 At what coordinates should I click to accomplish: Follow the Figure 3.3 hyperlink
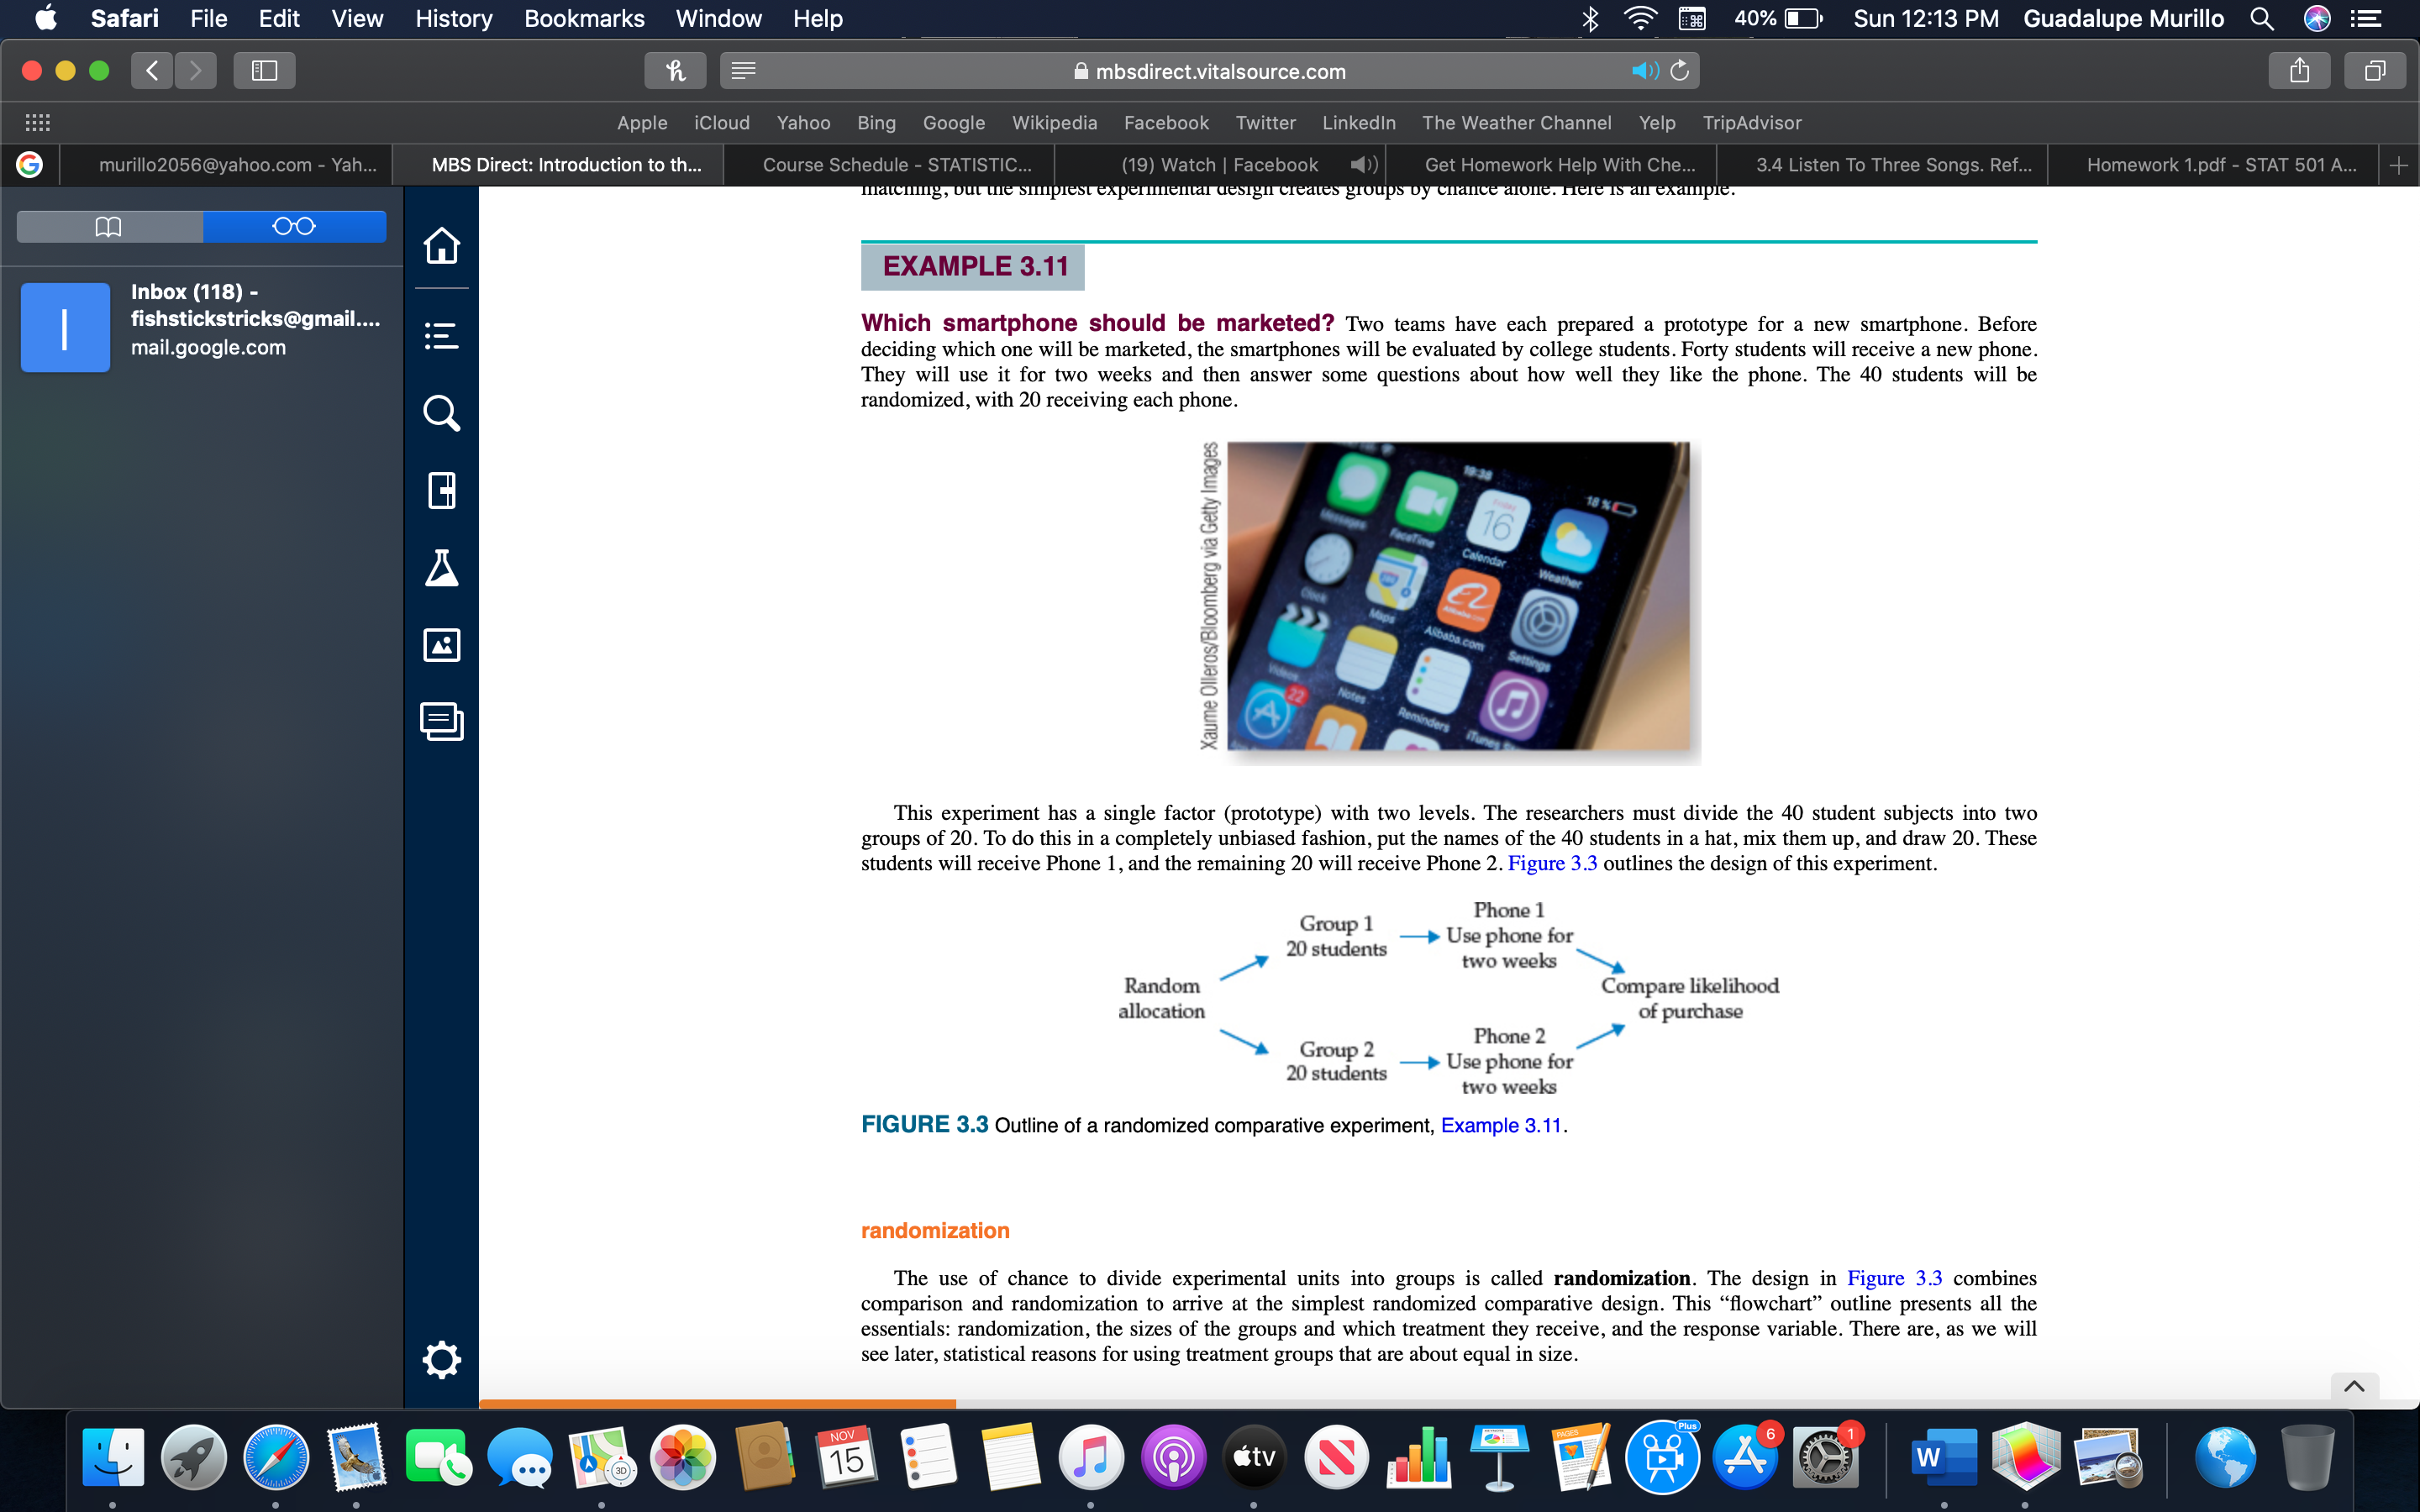[1553, 862]
